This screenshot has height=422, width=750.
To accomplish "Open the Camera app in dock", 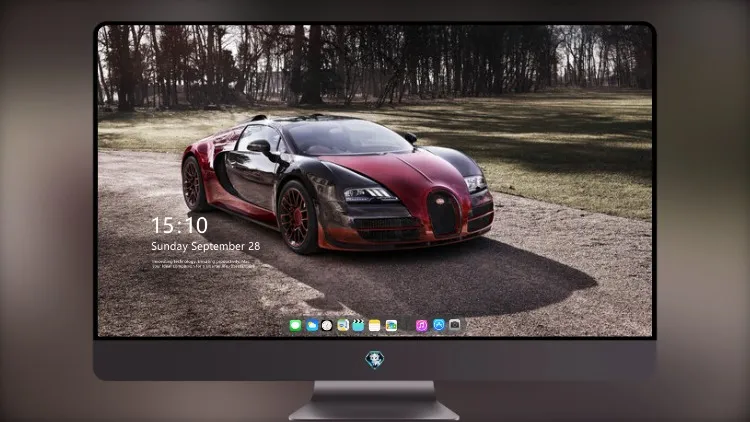I will point(455,325).
